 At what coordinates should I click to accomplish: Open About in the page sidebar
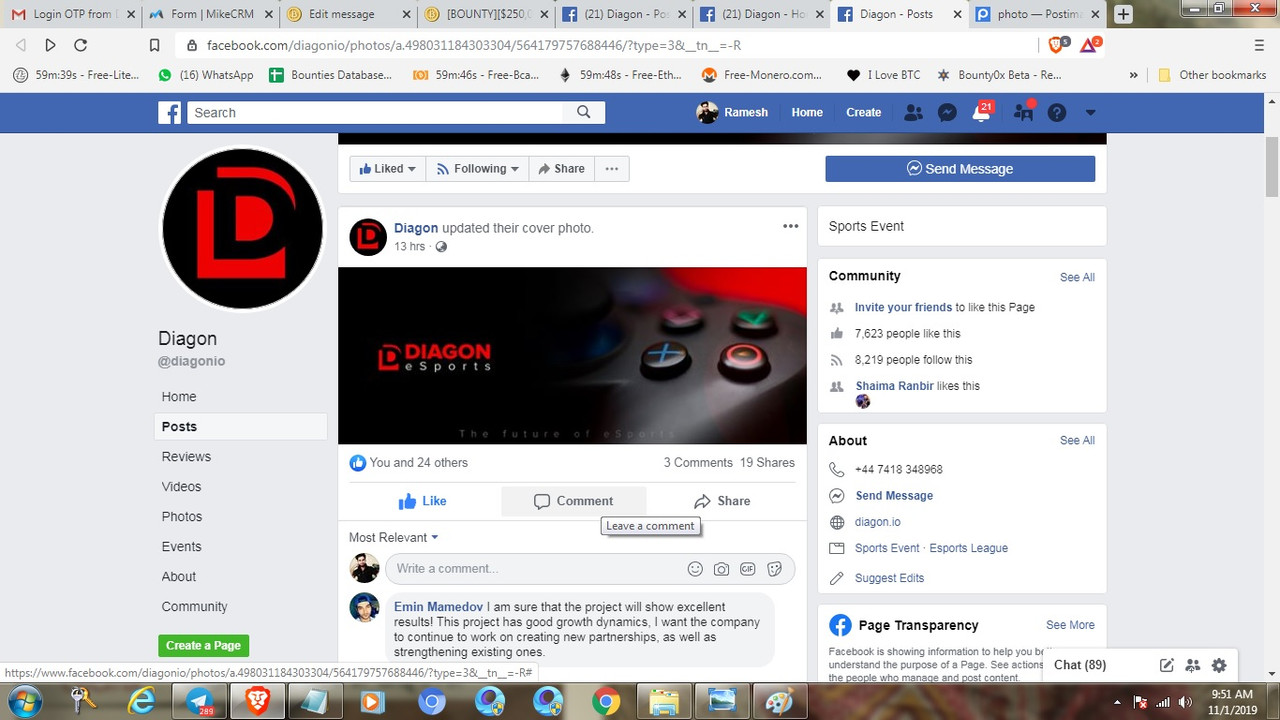[x=179, y=577]
